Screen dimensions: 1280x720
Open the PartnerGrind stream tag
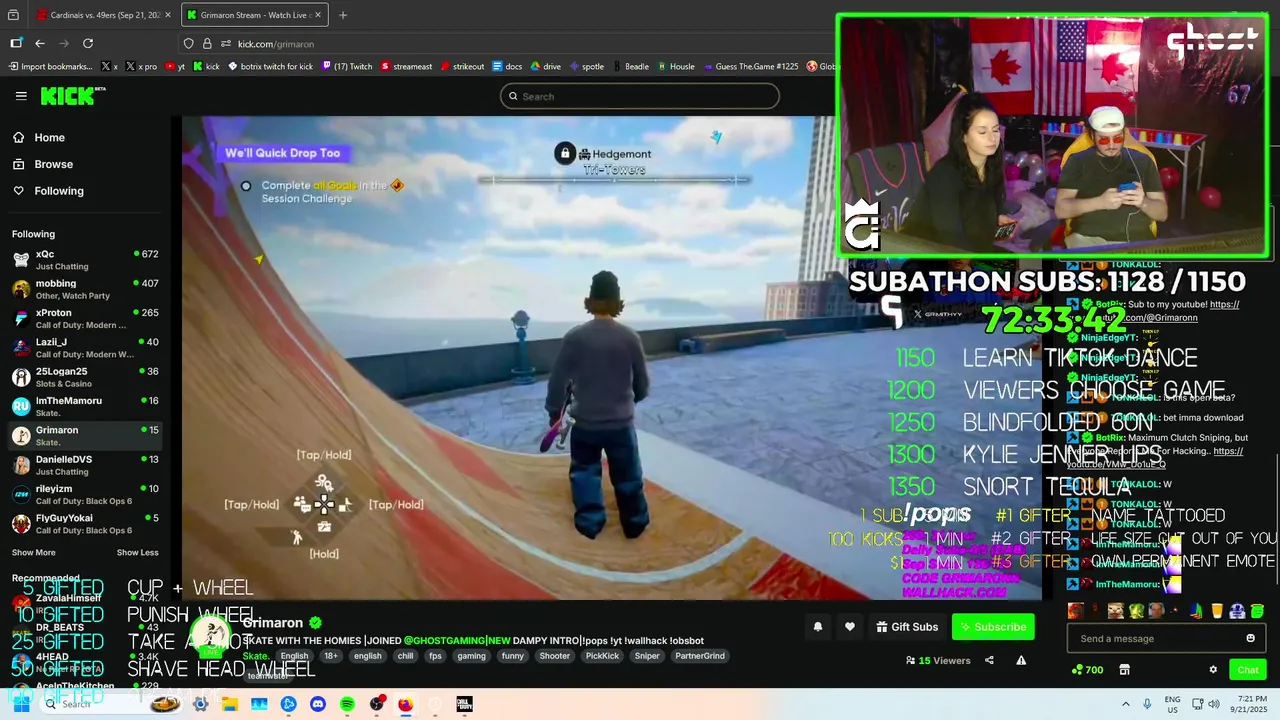(700, 656)
